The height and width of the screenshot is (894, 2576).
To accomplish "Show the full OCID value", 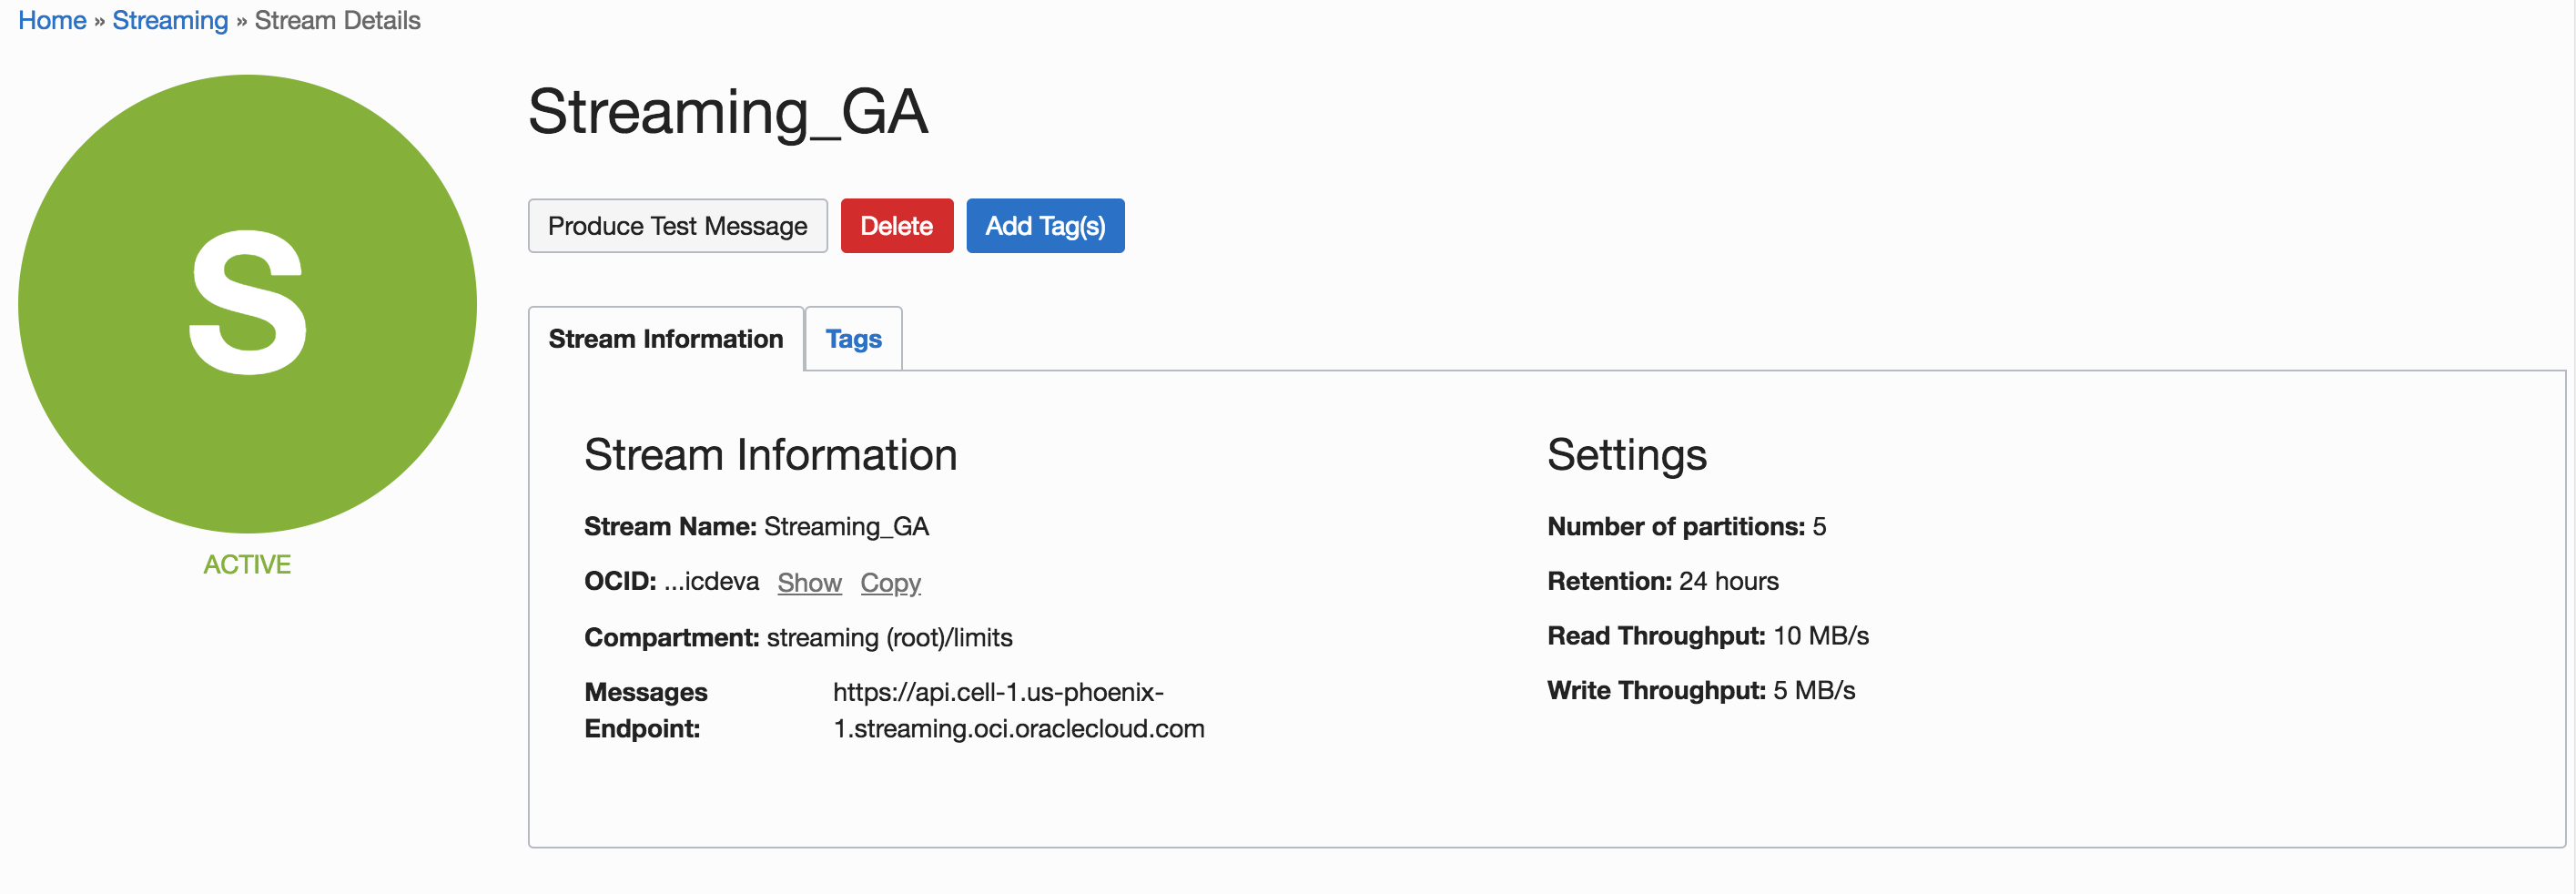I will click(809, 582).
